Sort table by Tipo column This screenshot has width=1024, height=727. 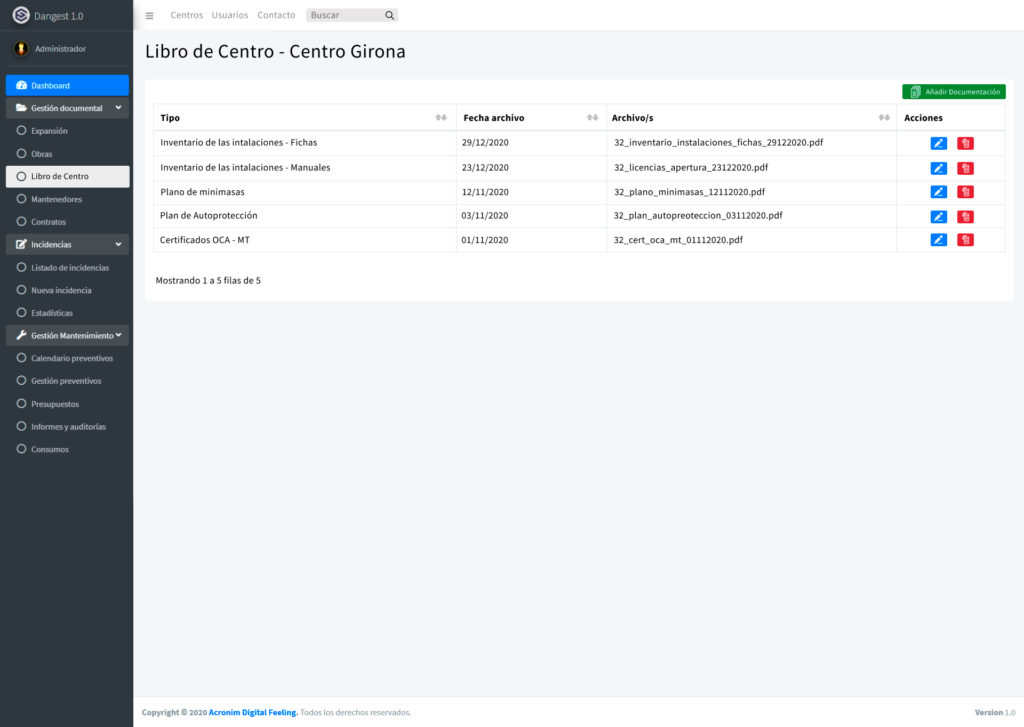pyautogui.click(x=441, y=118)
